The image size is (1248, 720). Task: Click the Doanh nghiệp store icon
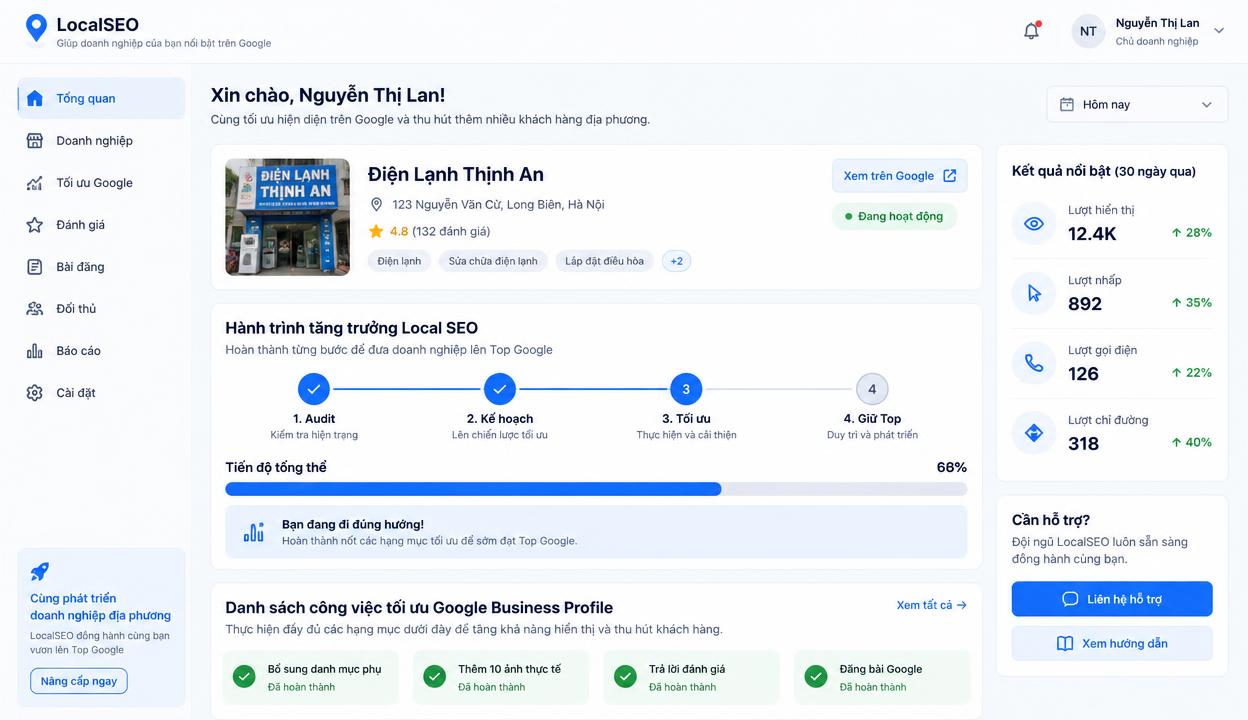35,140
